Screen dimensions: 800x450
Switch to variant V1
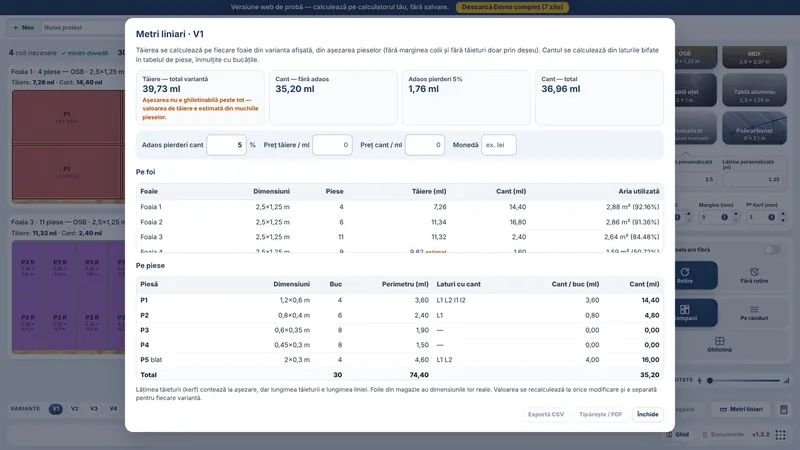point(56,409)
